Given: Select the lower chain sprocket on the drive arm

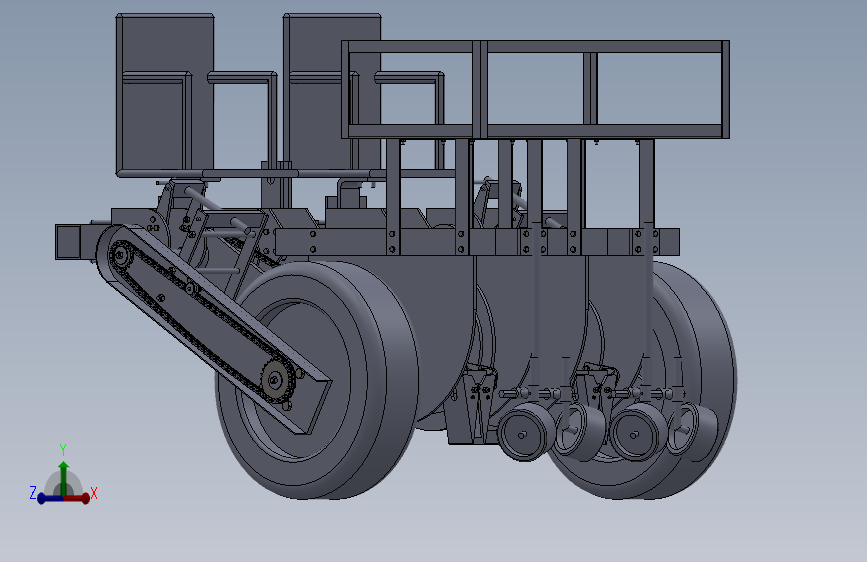Looking at the screenshot, I should click(275, 380).
